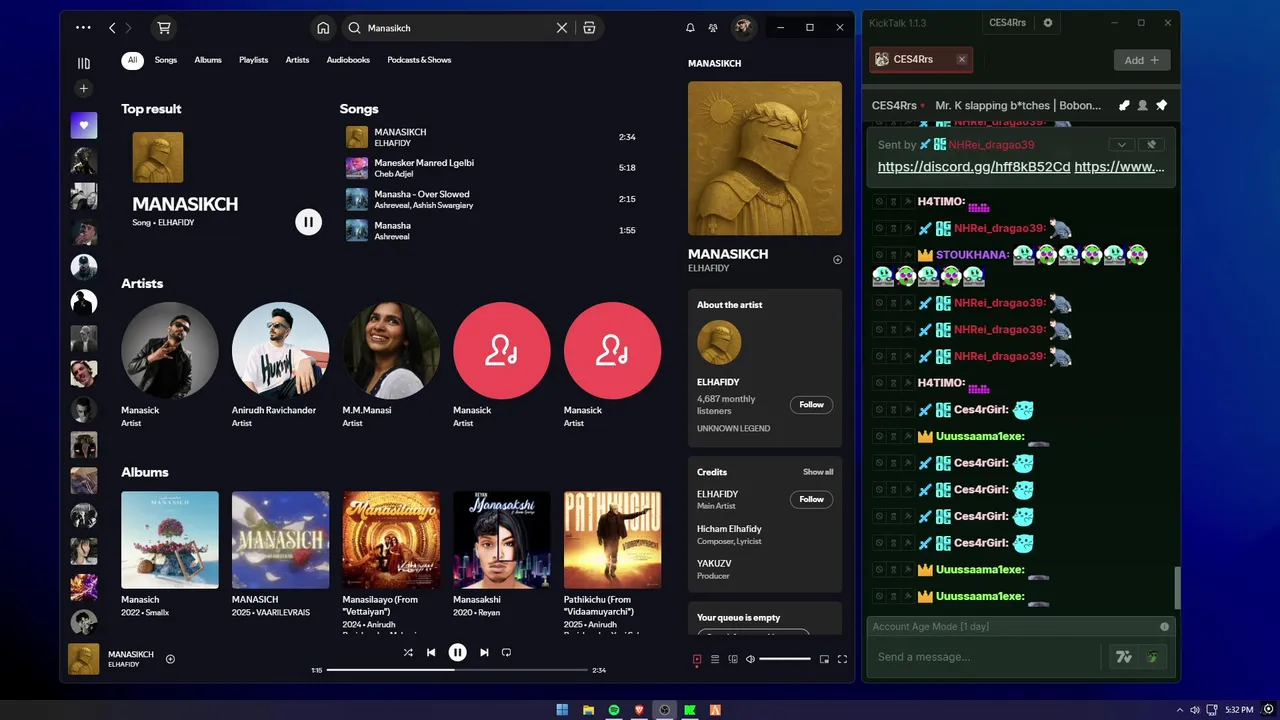
Task: Open the emote picker in KickTalk
Action: tap(1153, 657)
